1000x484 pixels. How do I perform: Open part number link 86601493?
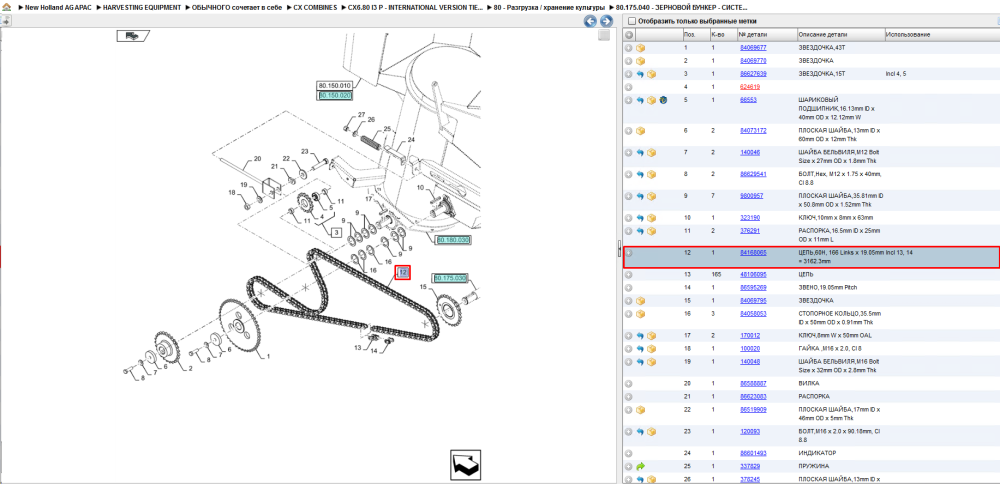point(753,453)
